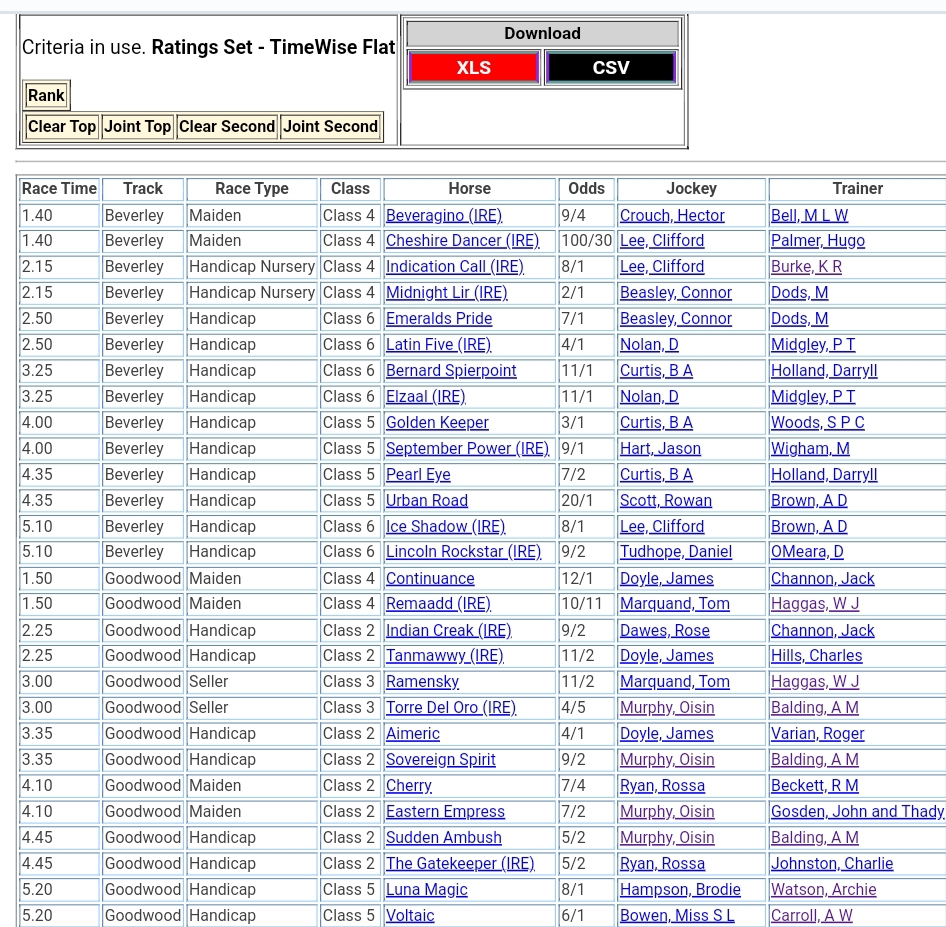The height and width of the screenshot is (927, 946).
Task: View trainer Watson, Archie profile
Action: click(x=823, y=890)
